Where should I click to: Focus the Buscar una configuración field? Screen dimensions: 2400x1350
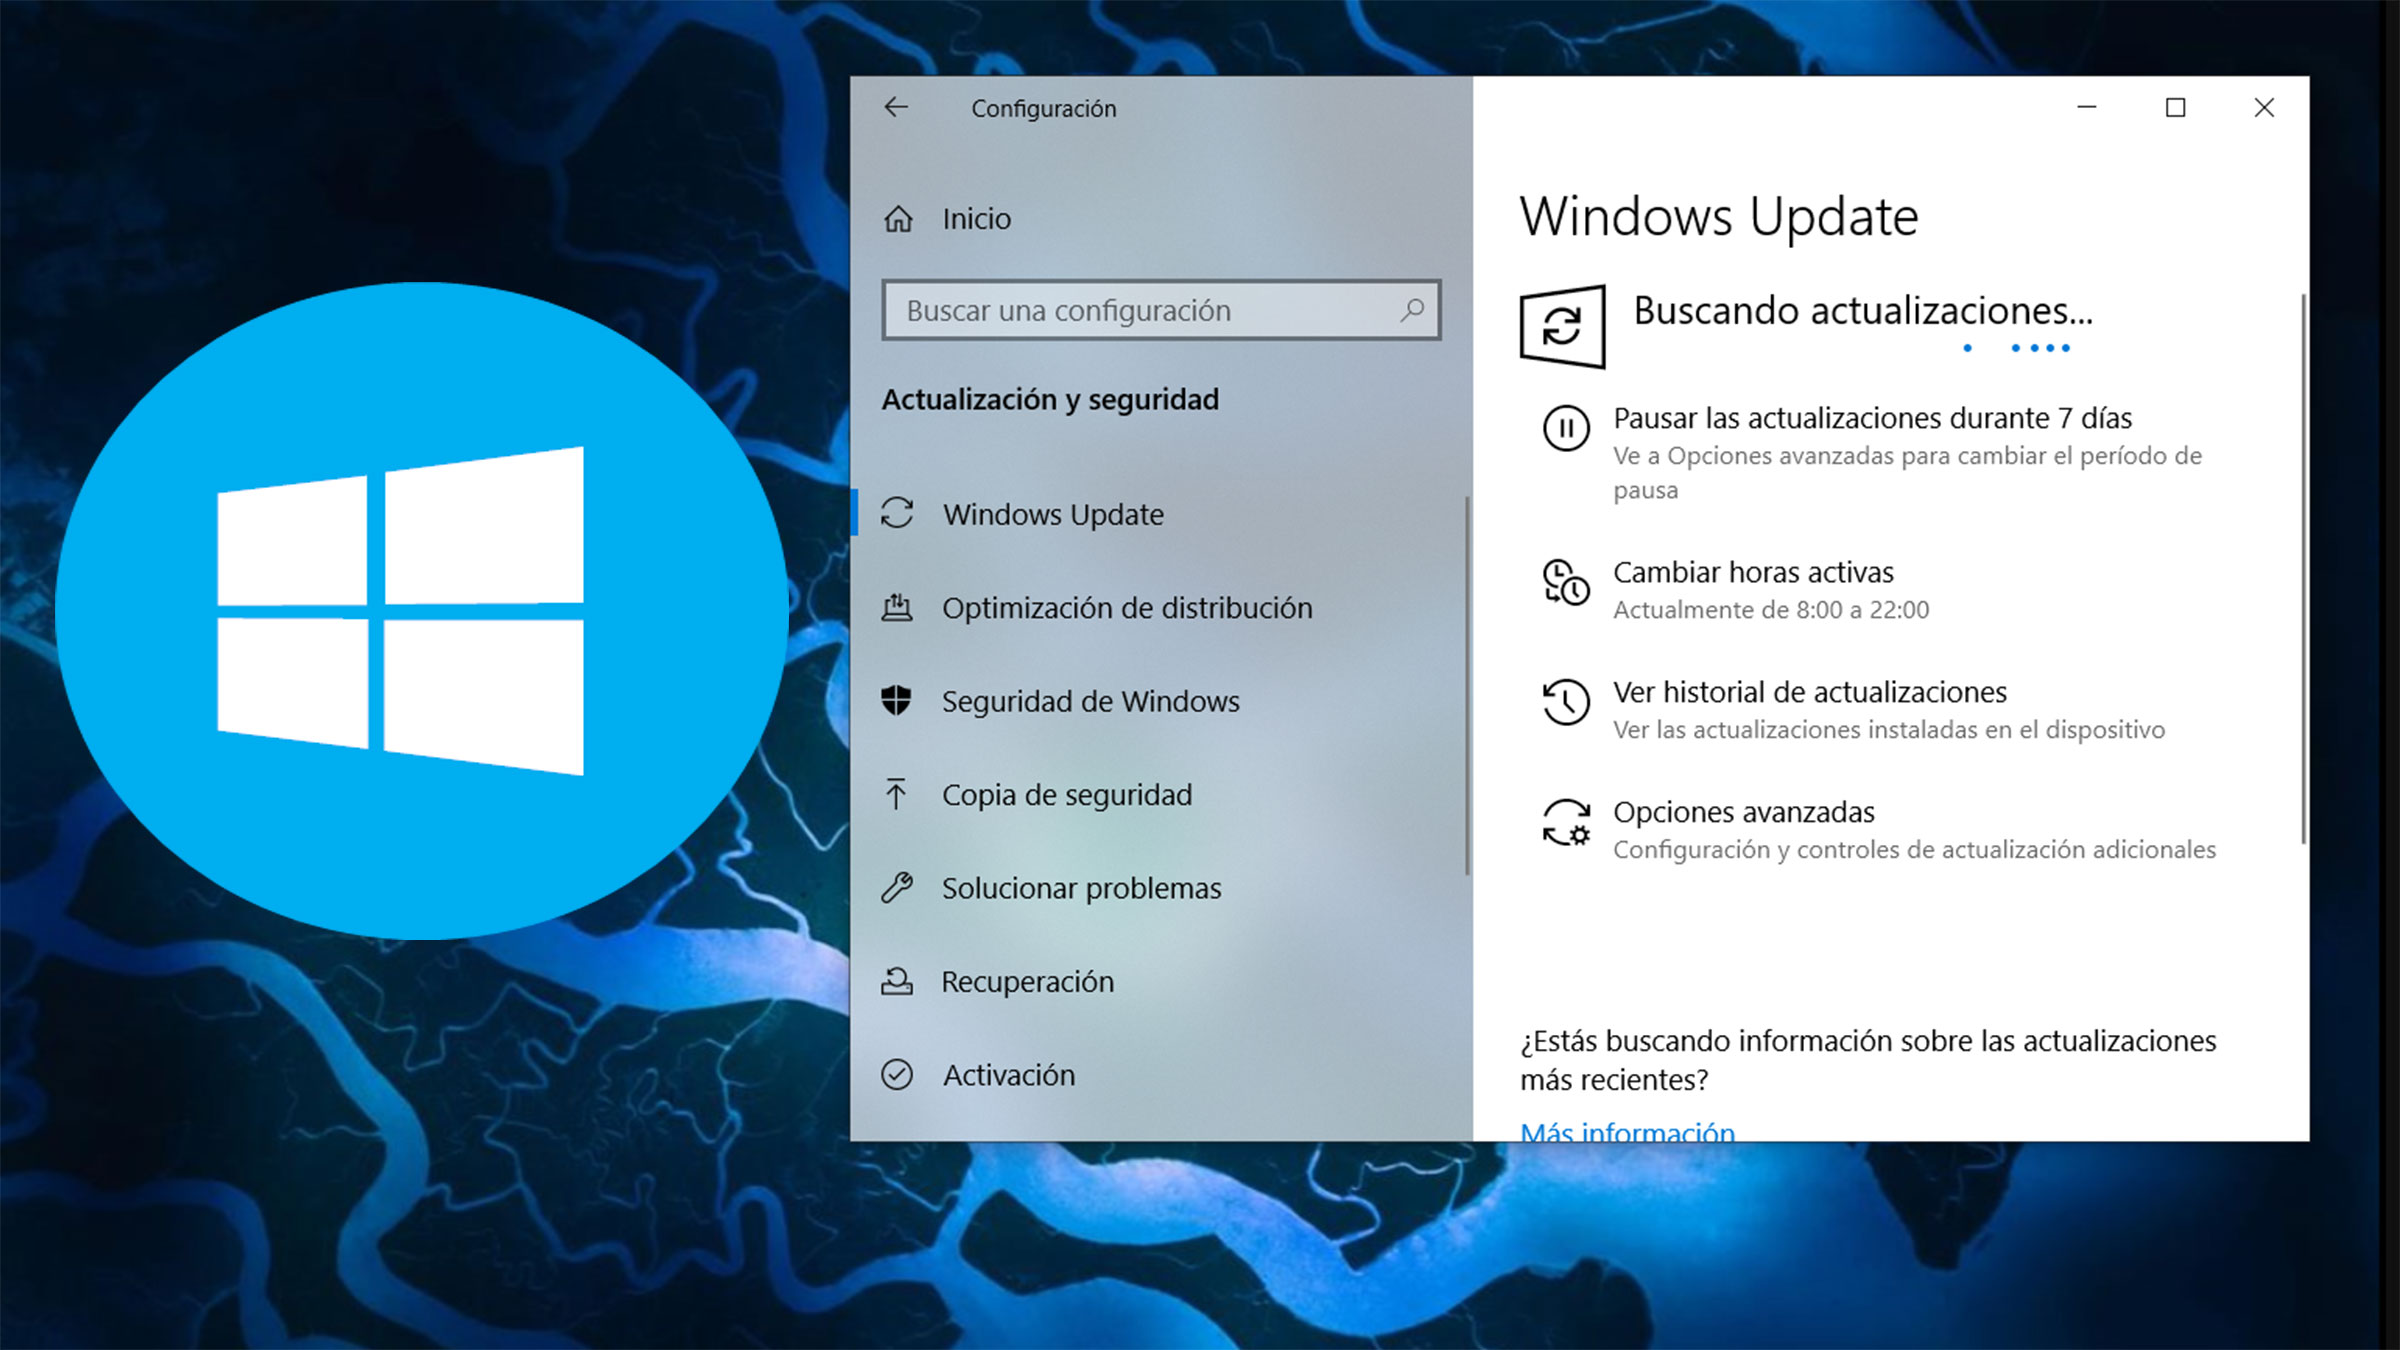(x=1140, y=311)
